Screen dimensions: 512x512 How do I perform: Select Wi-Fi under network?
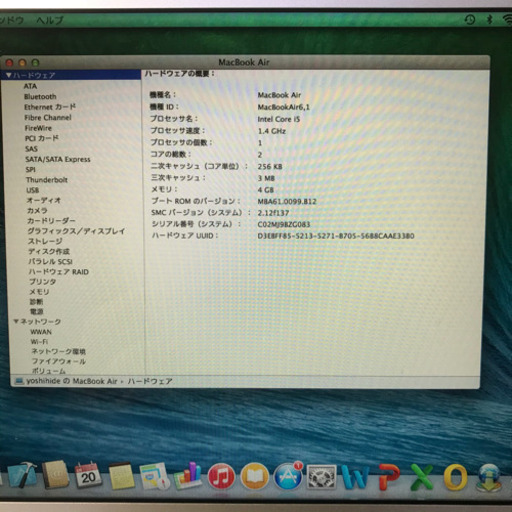point(39,342)
